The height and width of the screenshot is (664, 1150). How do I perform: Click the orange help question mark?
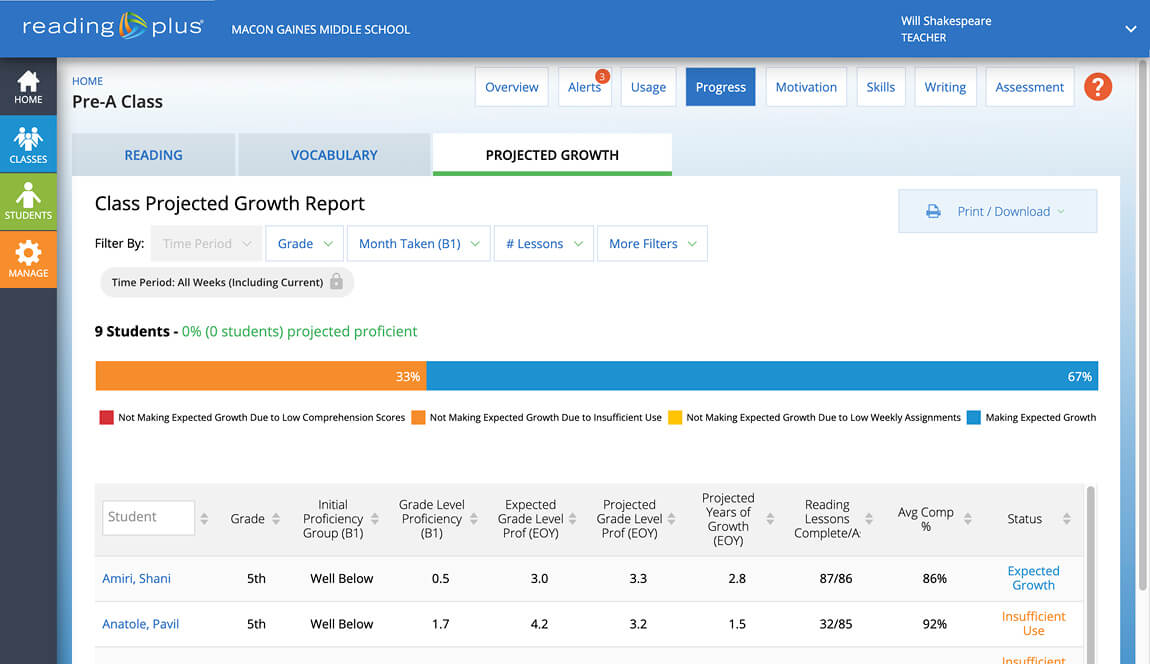pyautogui.click(x=1097, y=87)
